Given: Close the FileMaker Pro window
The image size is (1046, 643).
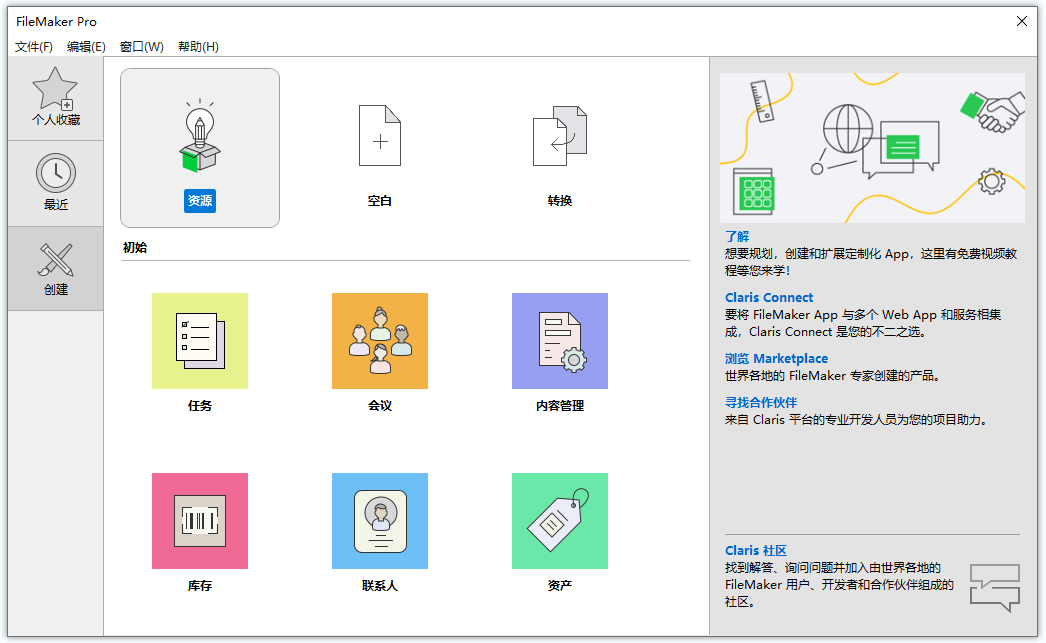Looking at the screenshot, I should point(1021,21).
